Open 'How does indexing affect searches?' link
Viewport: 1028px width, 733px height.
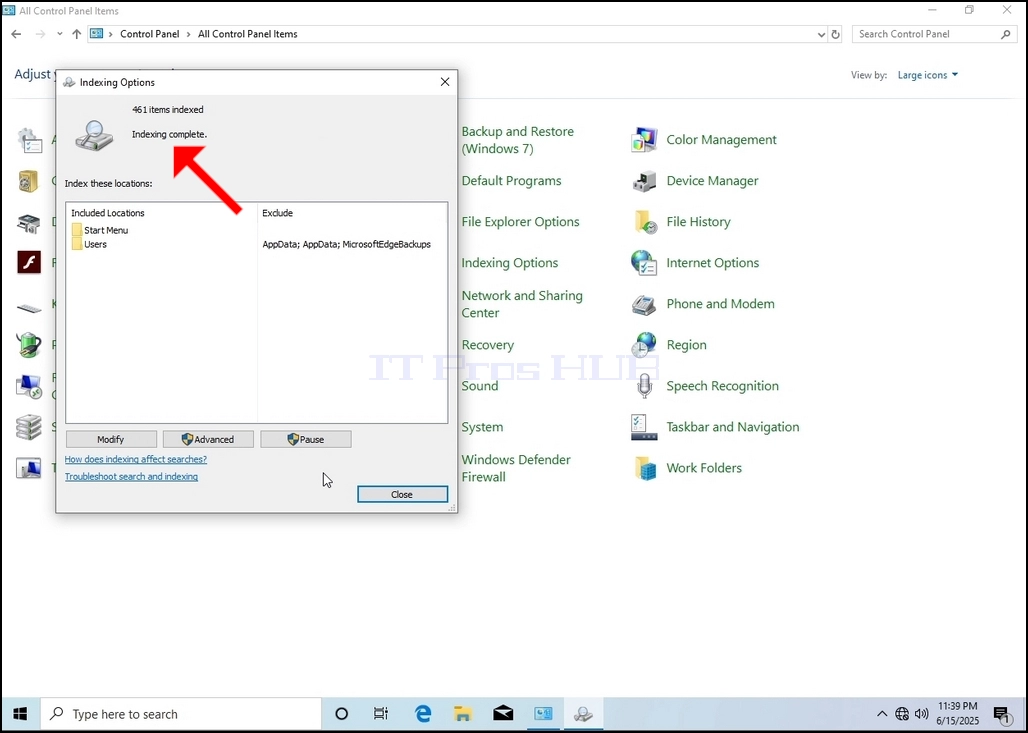[136, 460]
